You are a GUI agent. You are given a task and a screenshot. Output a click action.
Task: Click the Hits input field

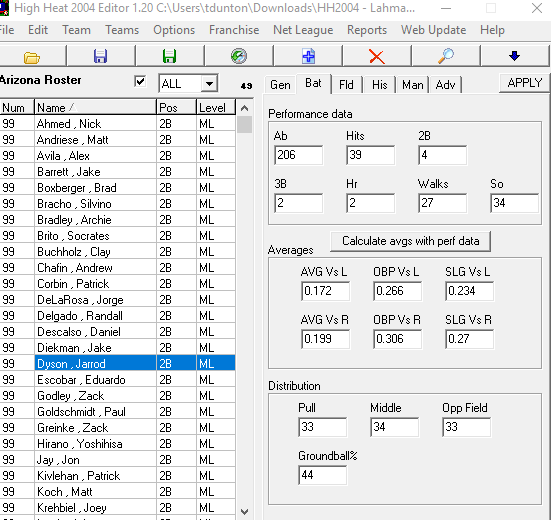(370, 155)
